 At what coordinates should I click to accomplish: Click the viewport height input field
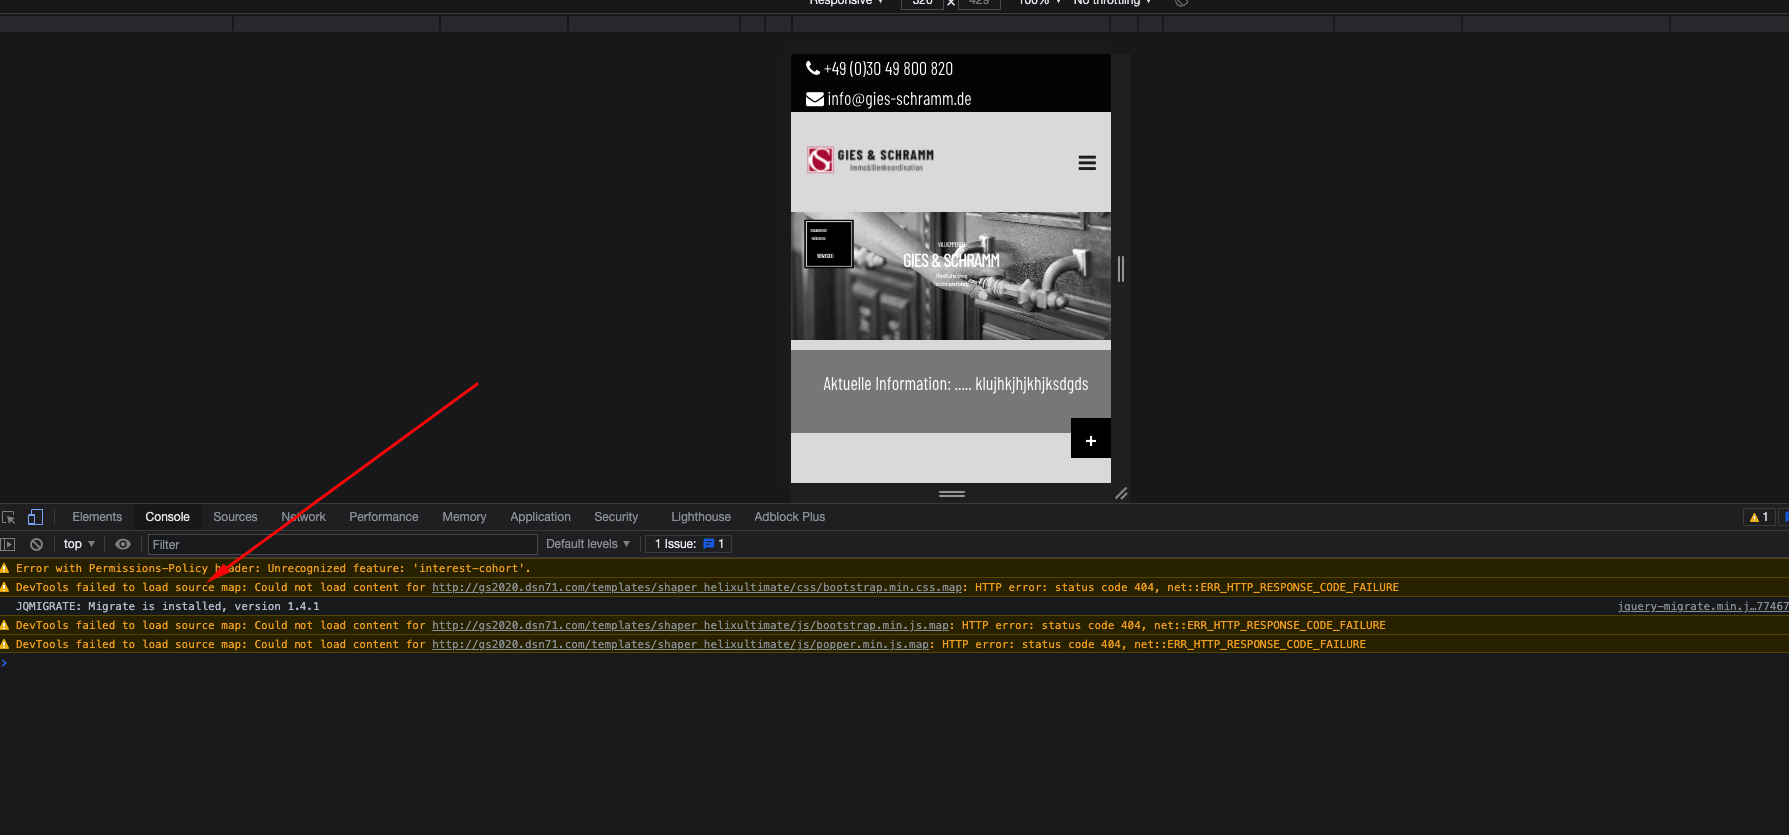tap(979, 3)
